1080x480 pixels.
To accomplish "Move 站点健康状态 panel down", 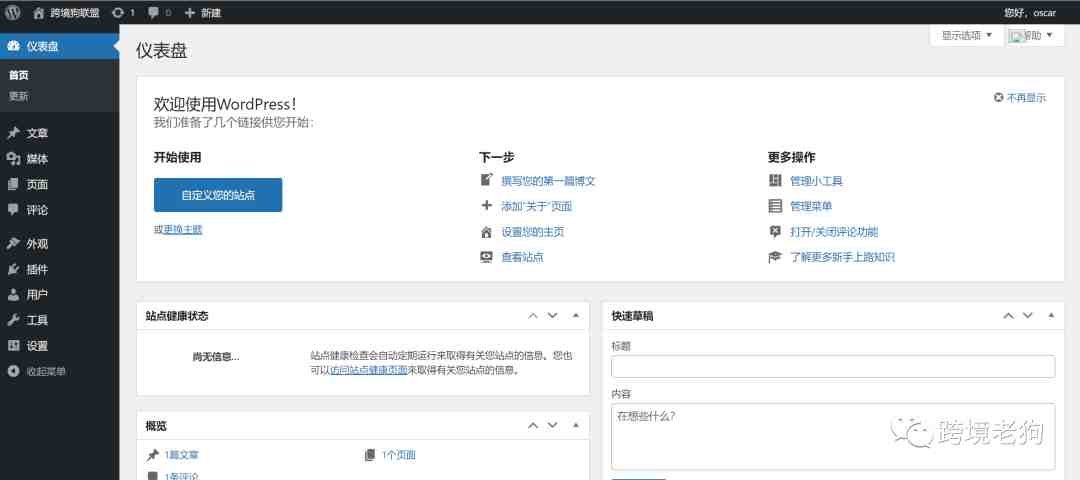I will pyautogui.click(x=552, y=315).
